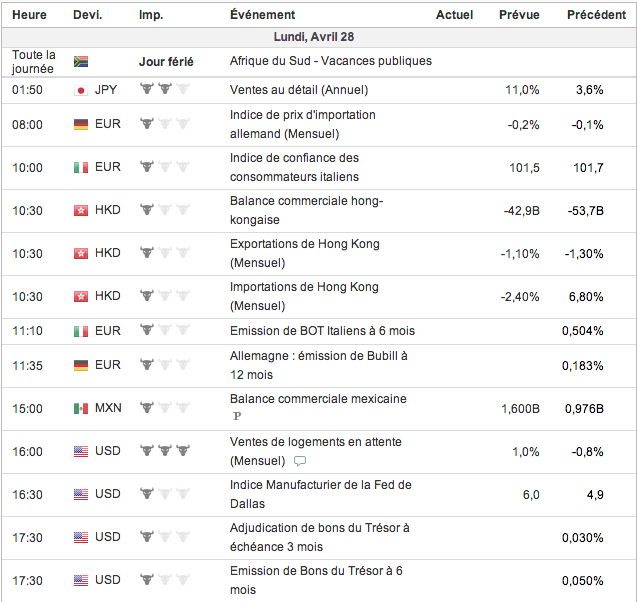
Task: Click the importance bull icons for Ventes au détail
Action: coord(164,90)
